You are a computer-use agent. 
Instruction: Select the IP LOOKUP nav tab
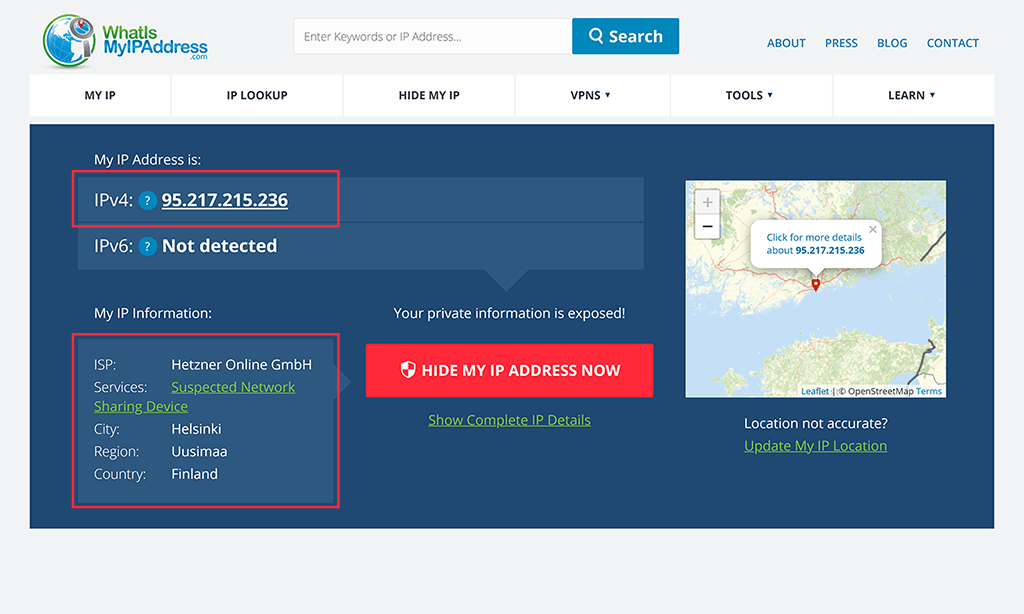coord(257,95)
